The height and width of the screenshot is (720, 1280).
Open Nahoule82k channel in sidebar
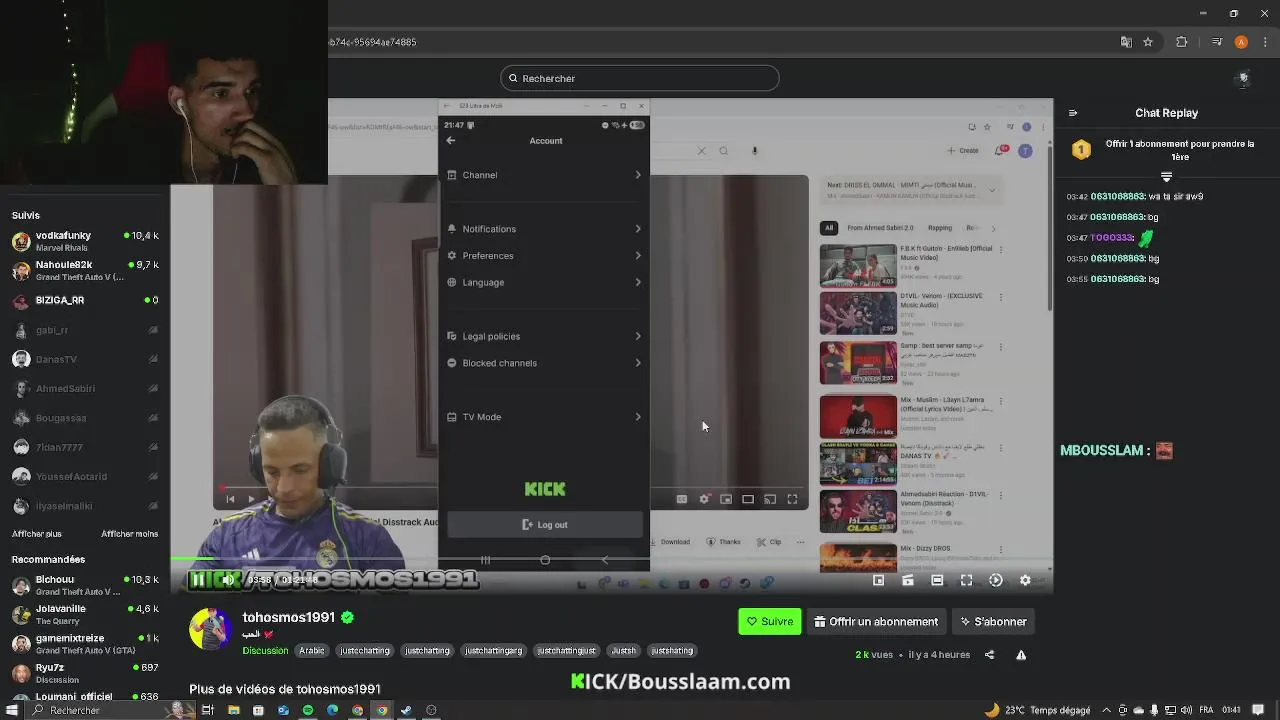tap(84, 270)
